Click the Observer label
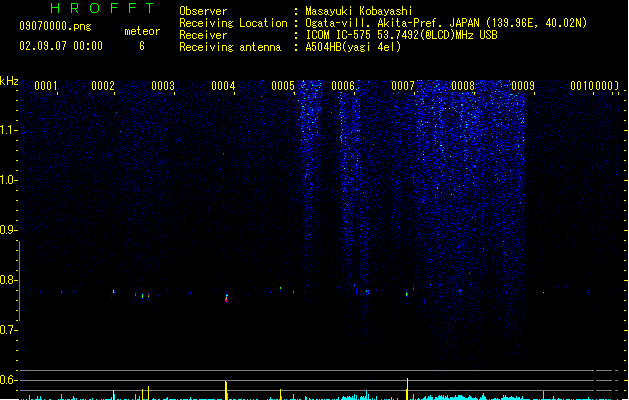The height and width of the screenshot is (400, 629). pyautogui.click(x=203, y=11)
